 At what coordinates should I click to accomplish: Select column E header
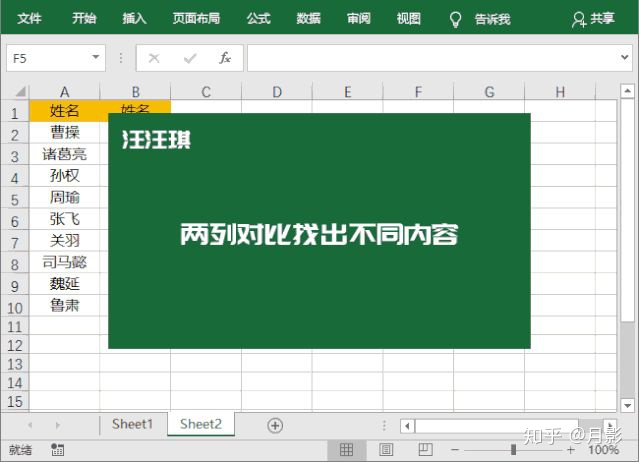pyautogui.click(x=348, y=92)
